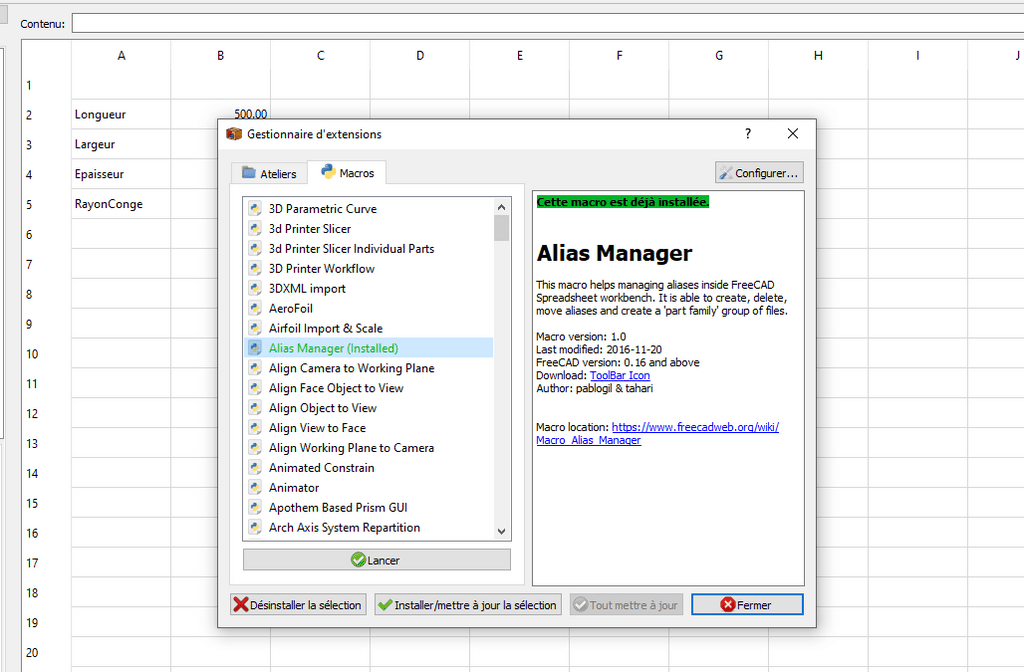This screenshot has width=1024, height=672.
Task: Click Désinstaller la sélection button
Action: (x=298, y=605)
